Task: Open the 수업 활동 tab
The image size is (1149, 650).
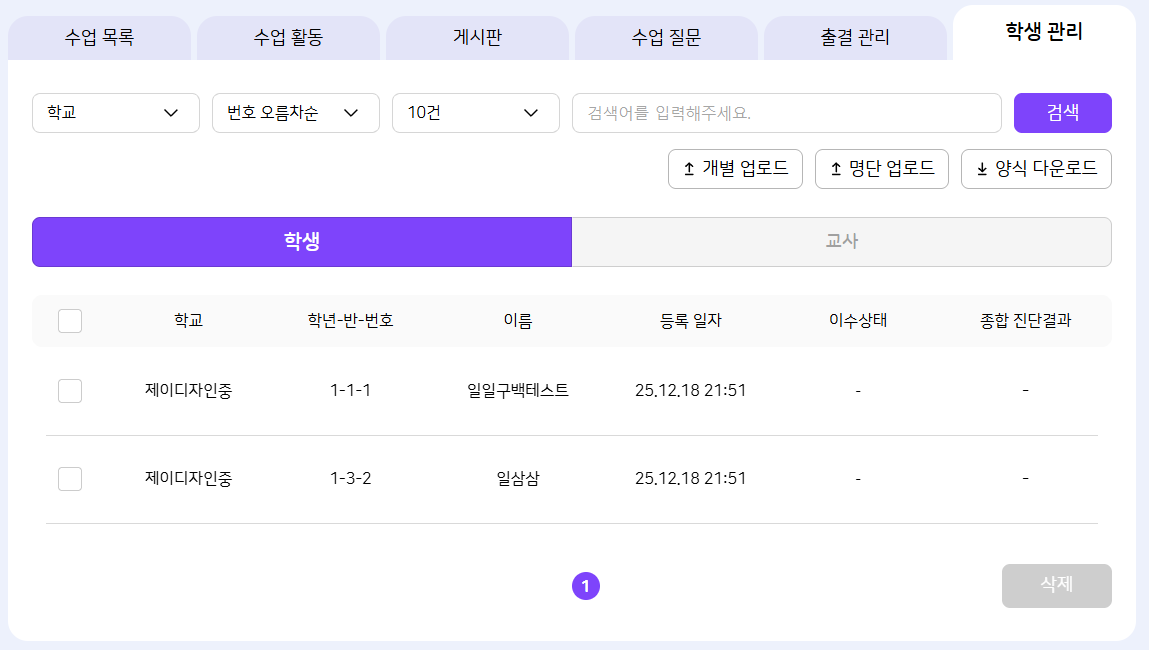Action: point(288,39)
